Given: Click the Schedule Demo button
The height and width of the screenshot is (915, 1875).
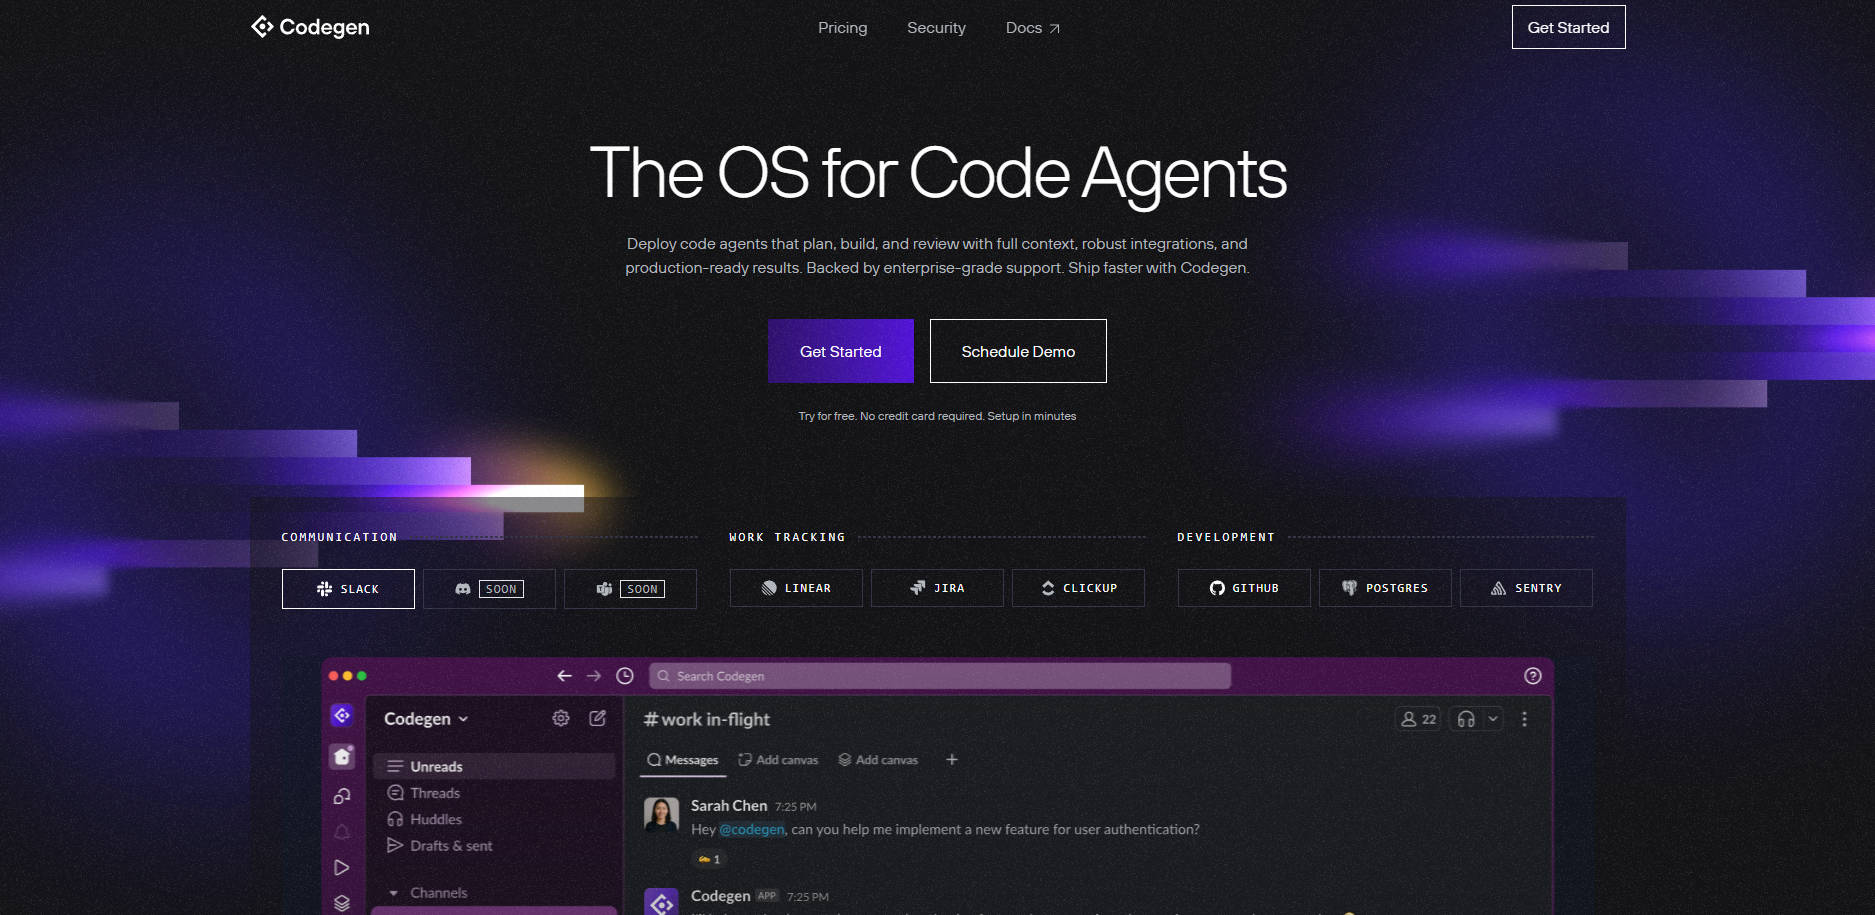Looking at the screenshot, I should pos(1018,351).
